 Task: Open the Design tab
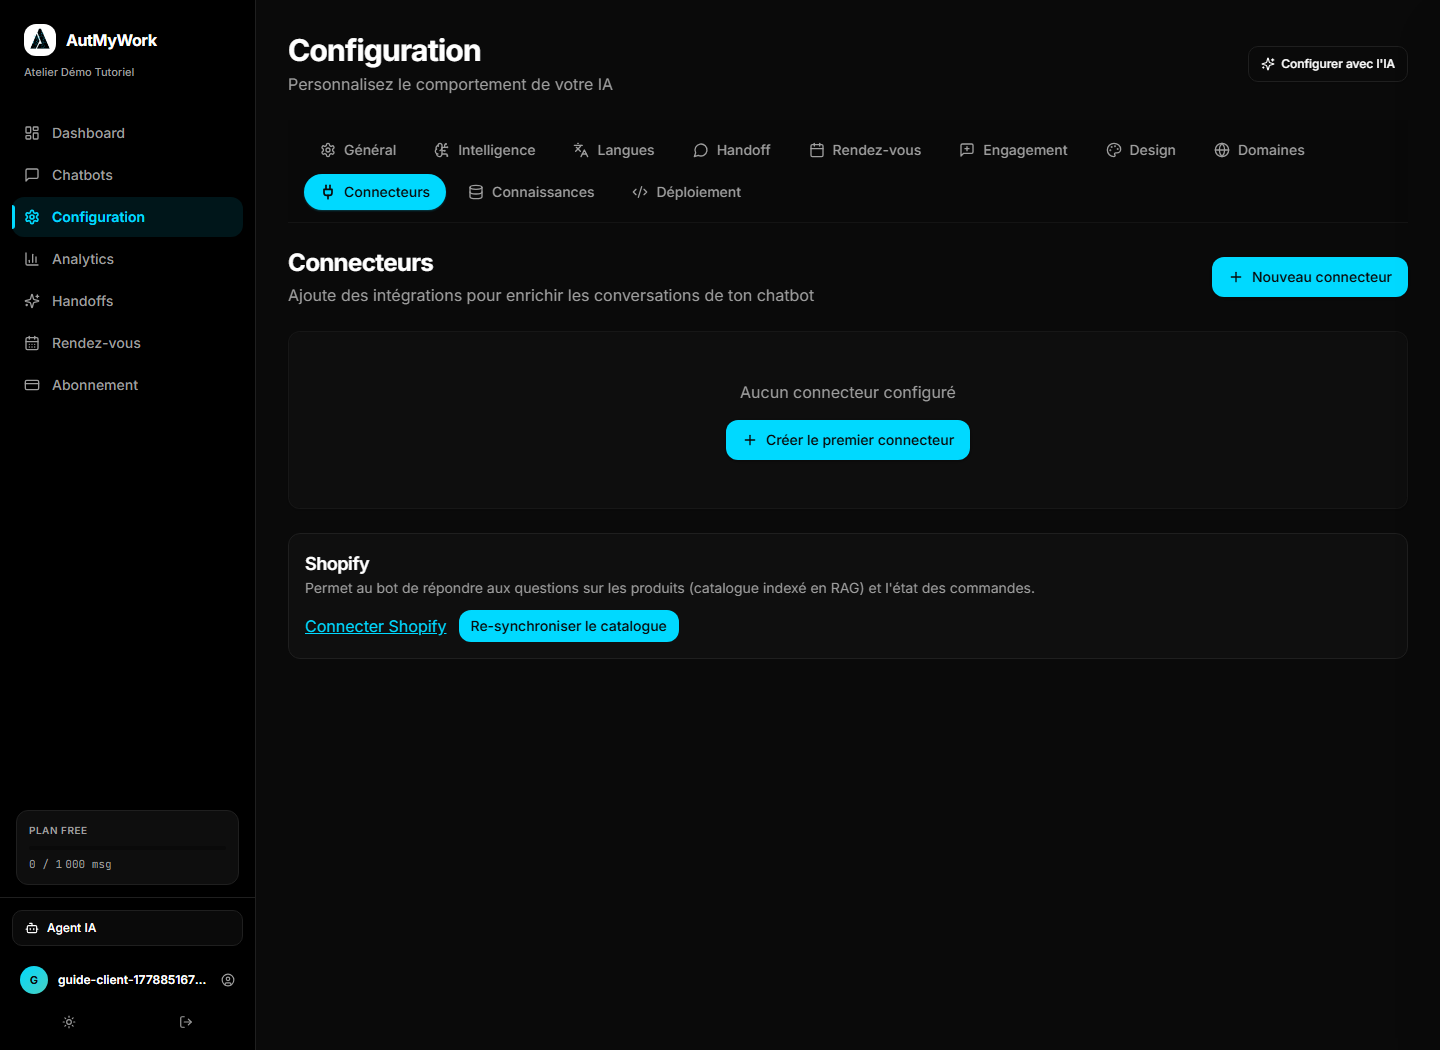[1141, 150]
